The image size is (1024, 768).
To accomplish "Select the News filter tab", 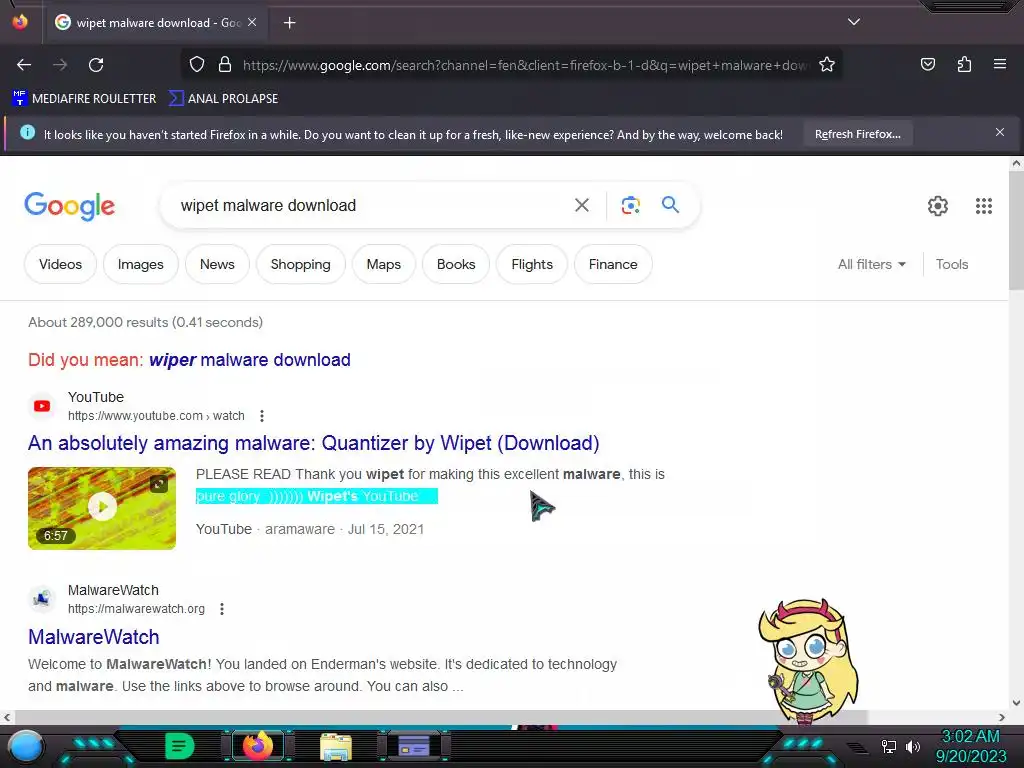I will pos(217,264).
